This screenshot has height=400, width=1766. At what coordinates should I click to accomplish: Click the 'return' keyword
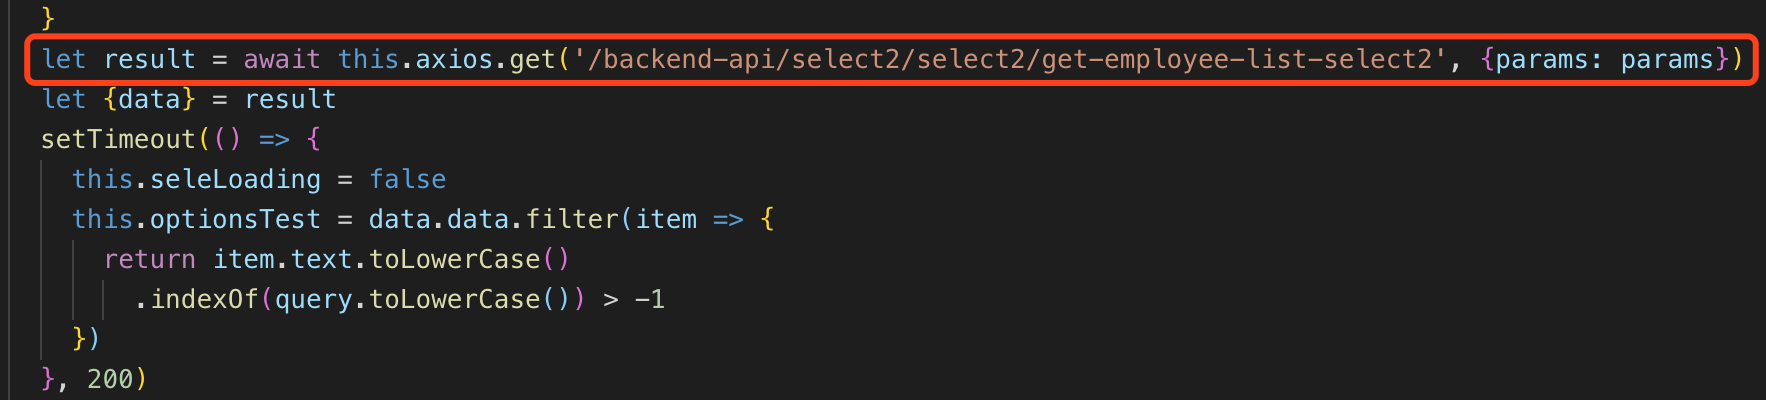(x=150, y=260)
